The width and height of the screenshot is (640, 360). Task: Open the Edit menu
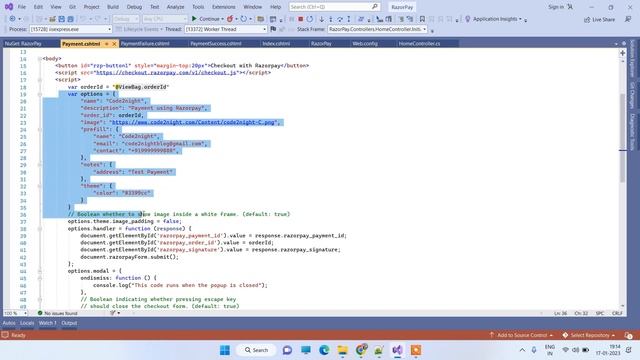pyautogui.click(x=38, y=7)
